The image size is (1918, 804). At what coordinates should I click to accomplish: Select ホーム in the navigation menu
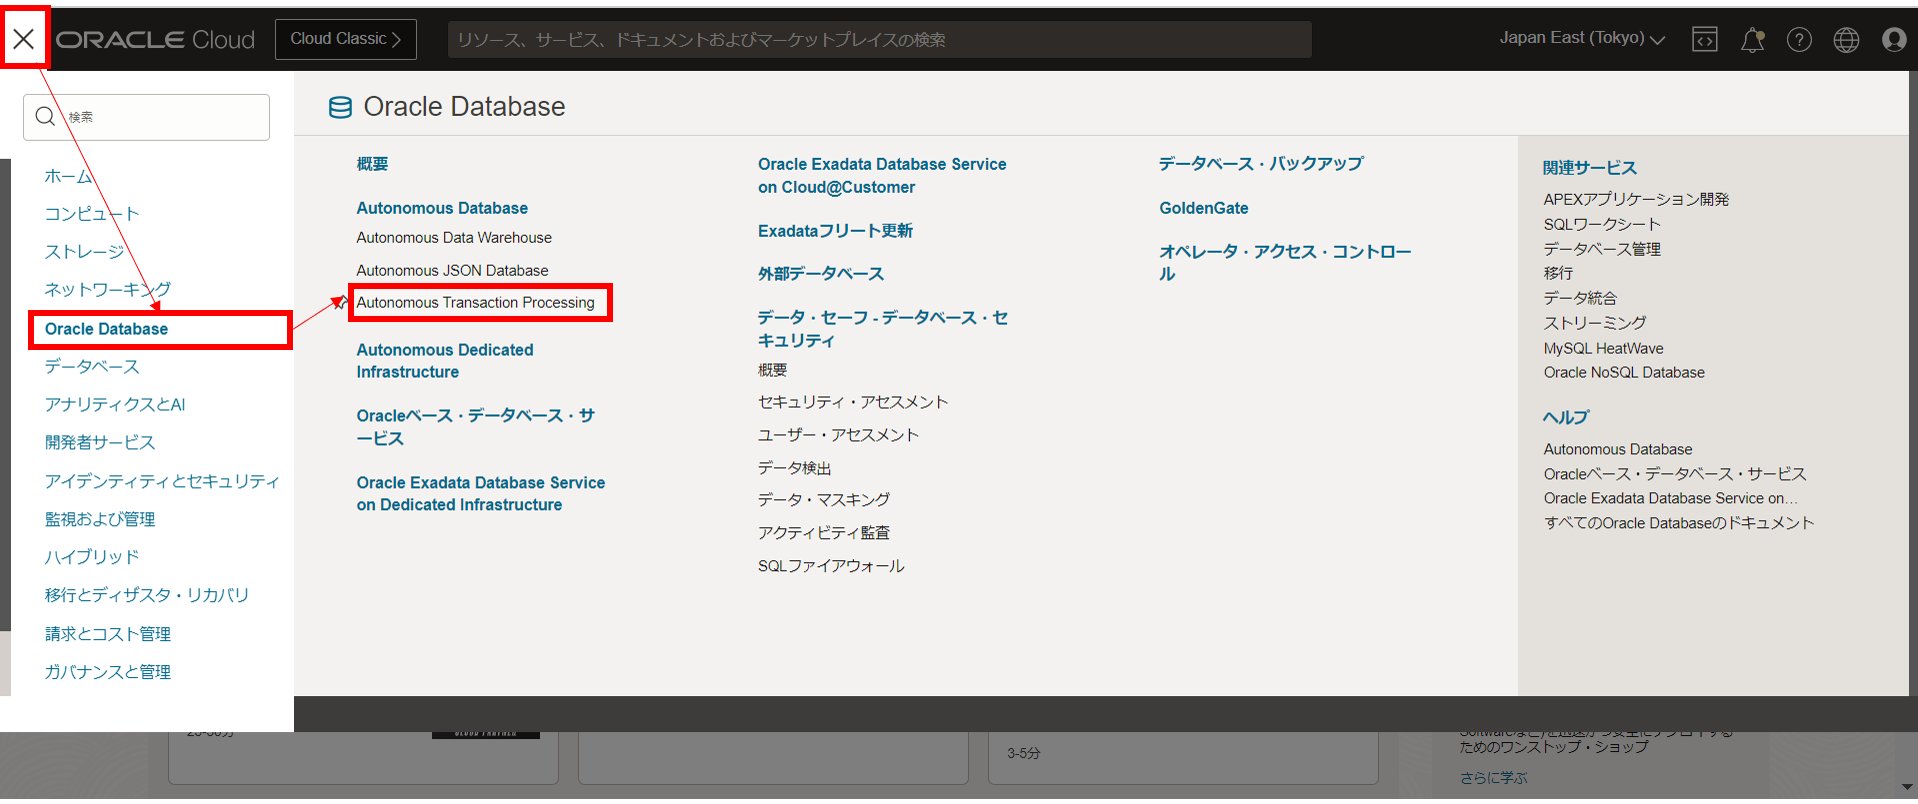[x=68, y=176]
